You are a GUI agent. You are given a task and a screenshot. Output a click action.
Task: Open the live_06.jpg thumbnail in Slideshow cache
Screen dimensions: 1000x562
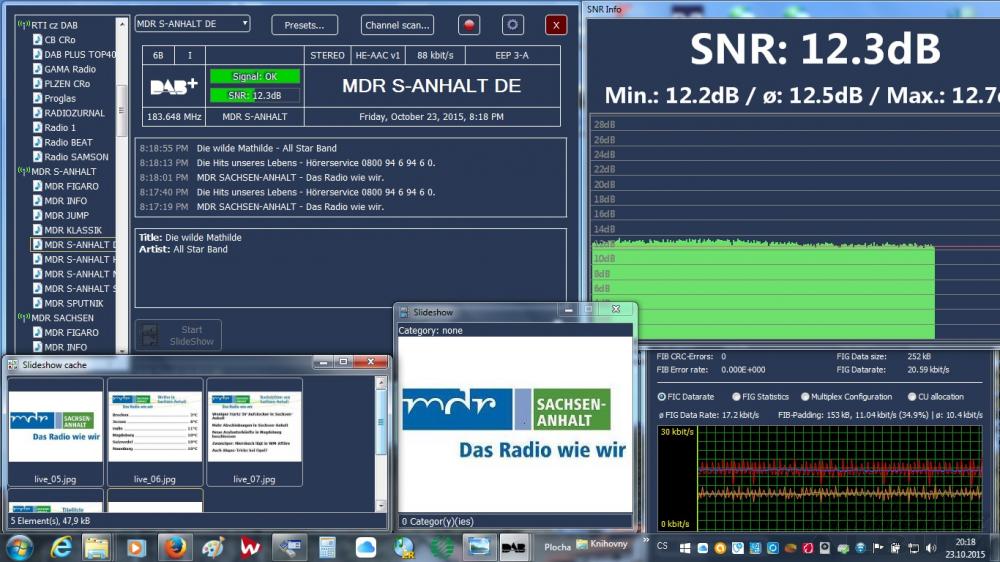(x=155, y=432)
